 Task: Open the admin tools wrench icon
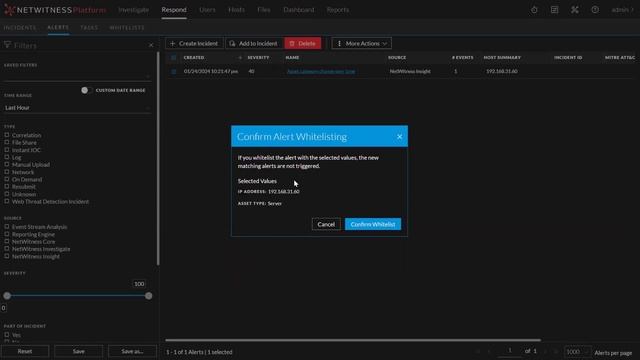pyautogui.click(x=575, y=10)
